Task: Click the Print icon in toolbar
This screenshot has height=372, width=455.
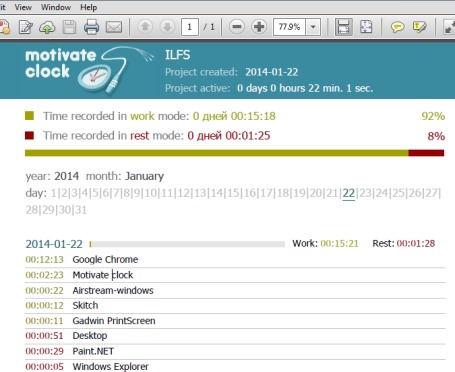Action: tap(91, 27)
